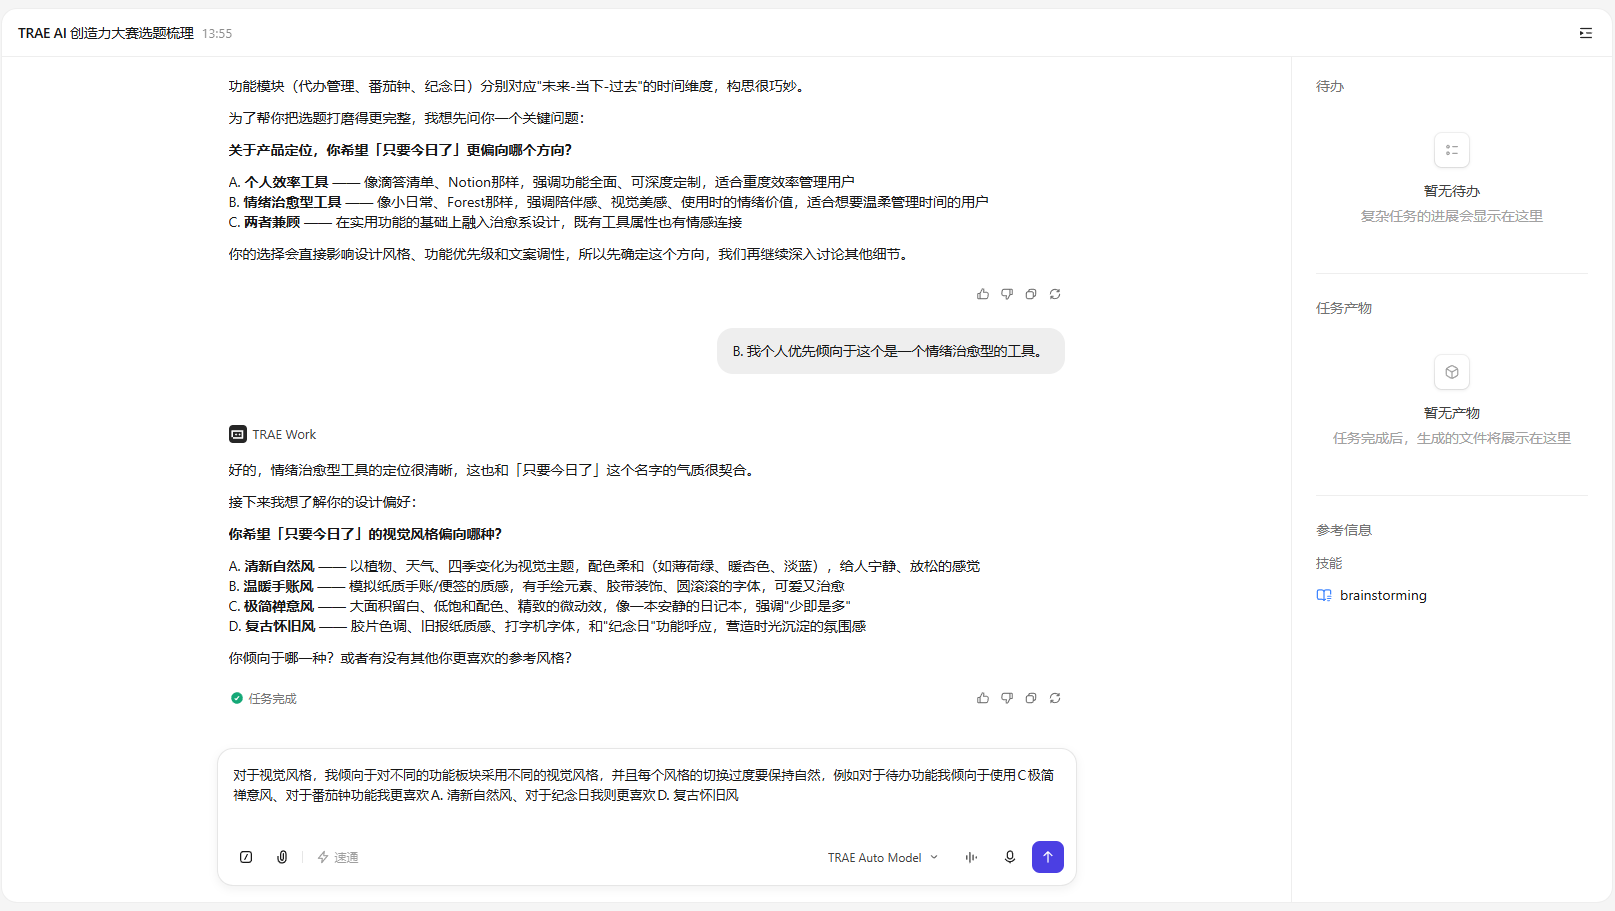The width and height of the screenshot is (1615, 911).
Task: Click option B. 情绪治愈型工具 line
Action: click(x=608, y=202)
